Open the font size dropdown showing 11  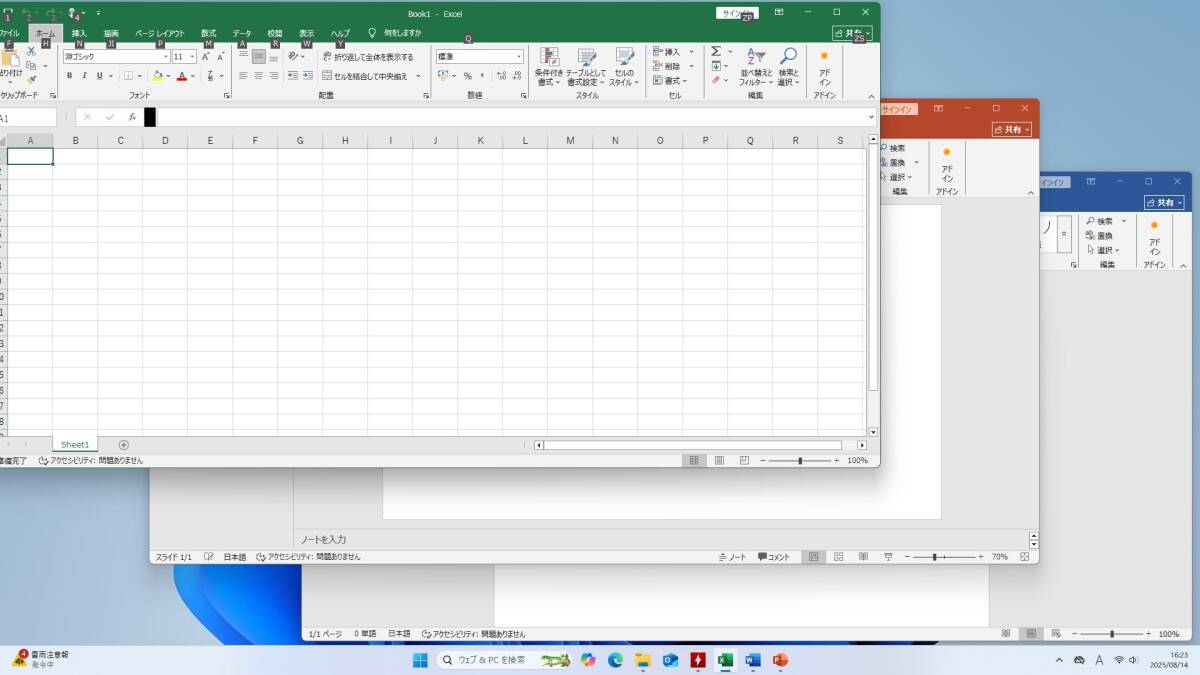tap(192, 57)
